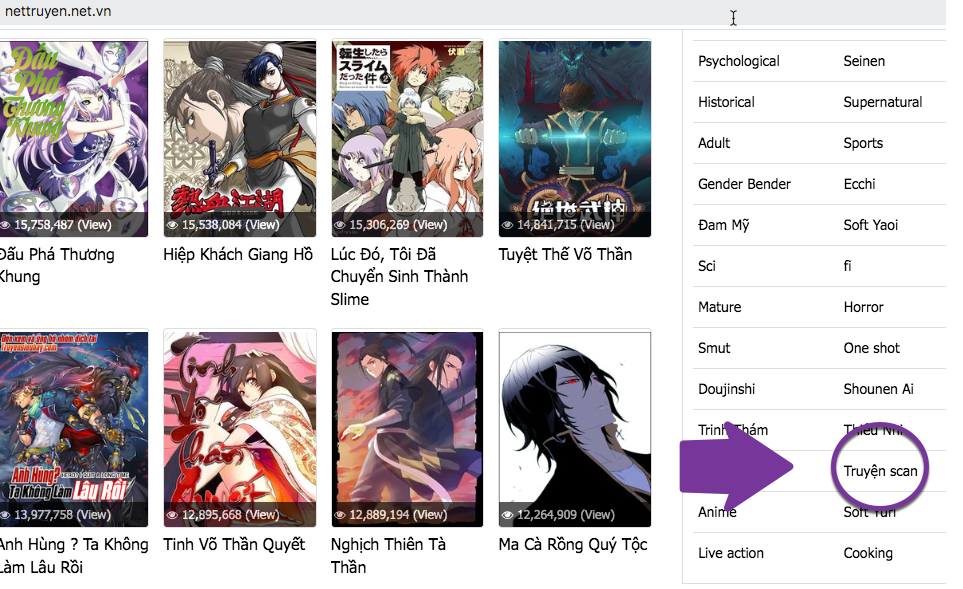Click the eye icon beside 15,538,084 views

pyautogui.click(x=172, y=225)
